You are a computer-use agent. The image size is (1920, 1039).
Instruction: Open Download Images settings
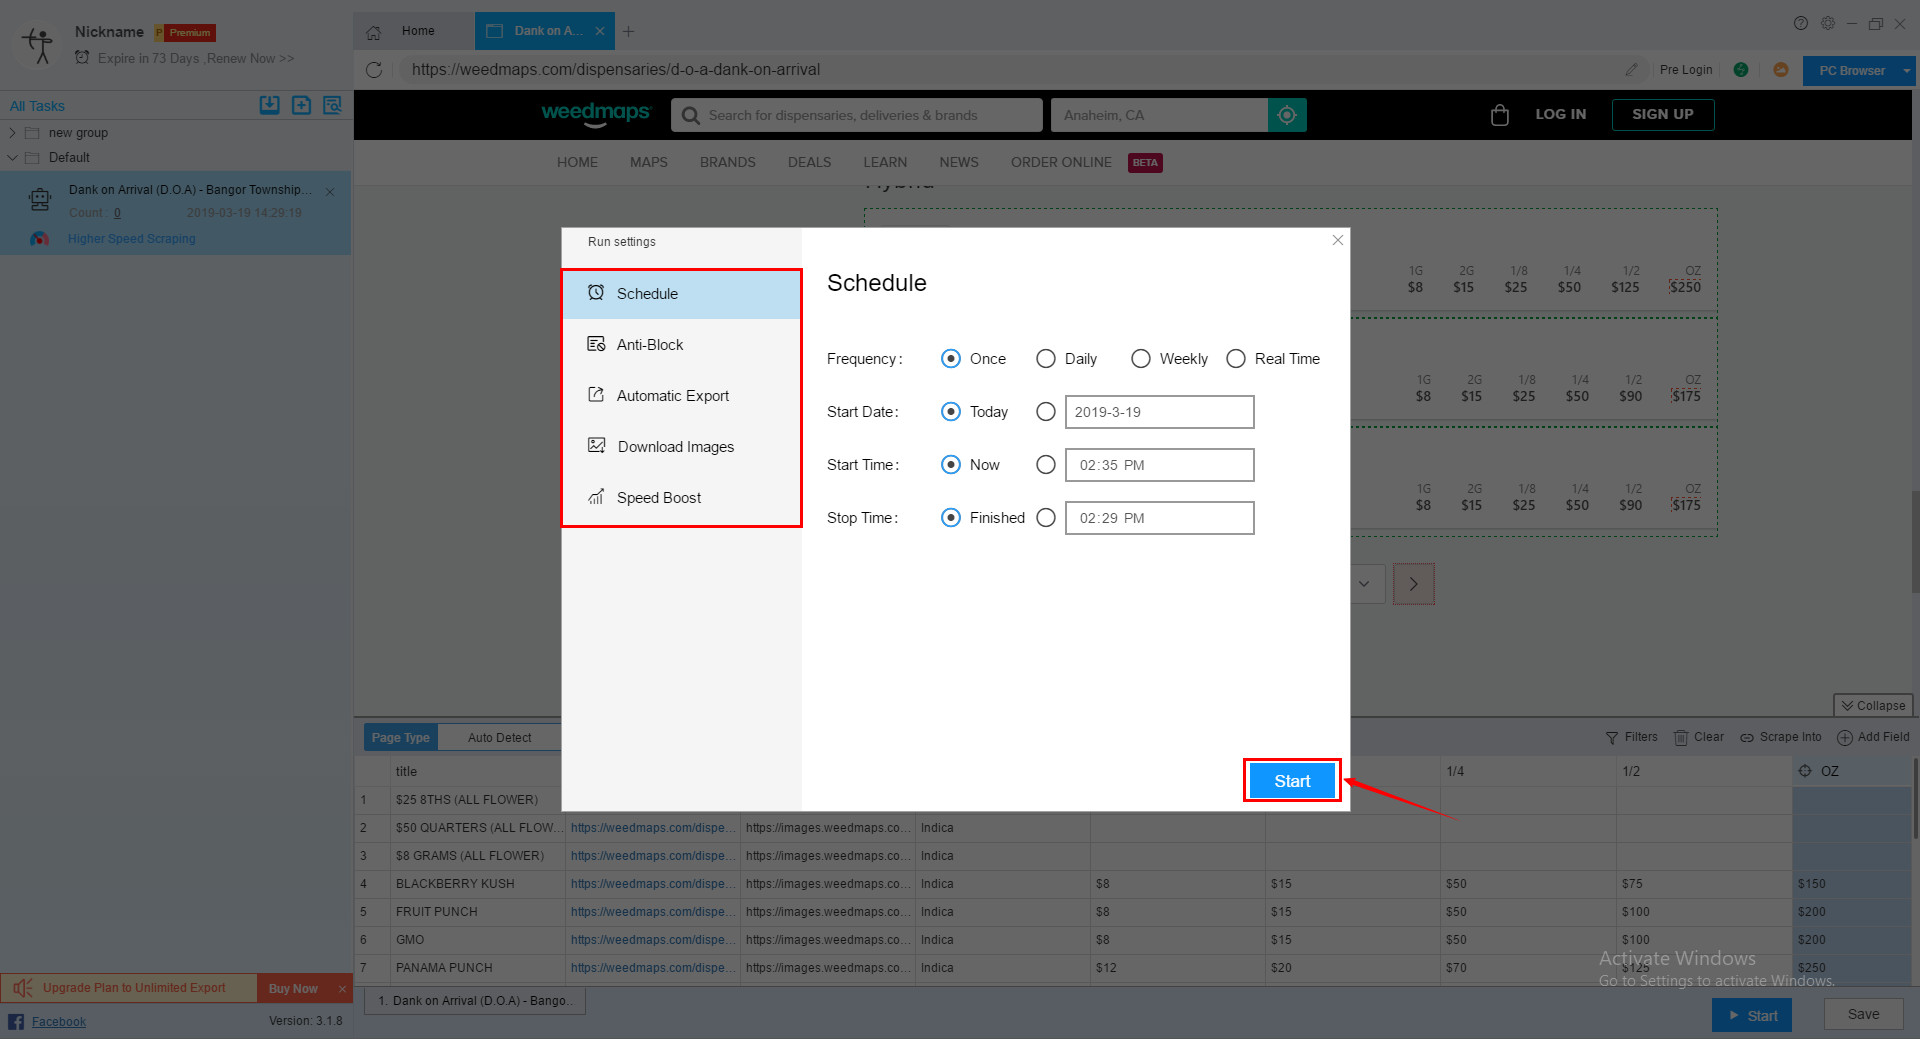tap(681, 446)
